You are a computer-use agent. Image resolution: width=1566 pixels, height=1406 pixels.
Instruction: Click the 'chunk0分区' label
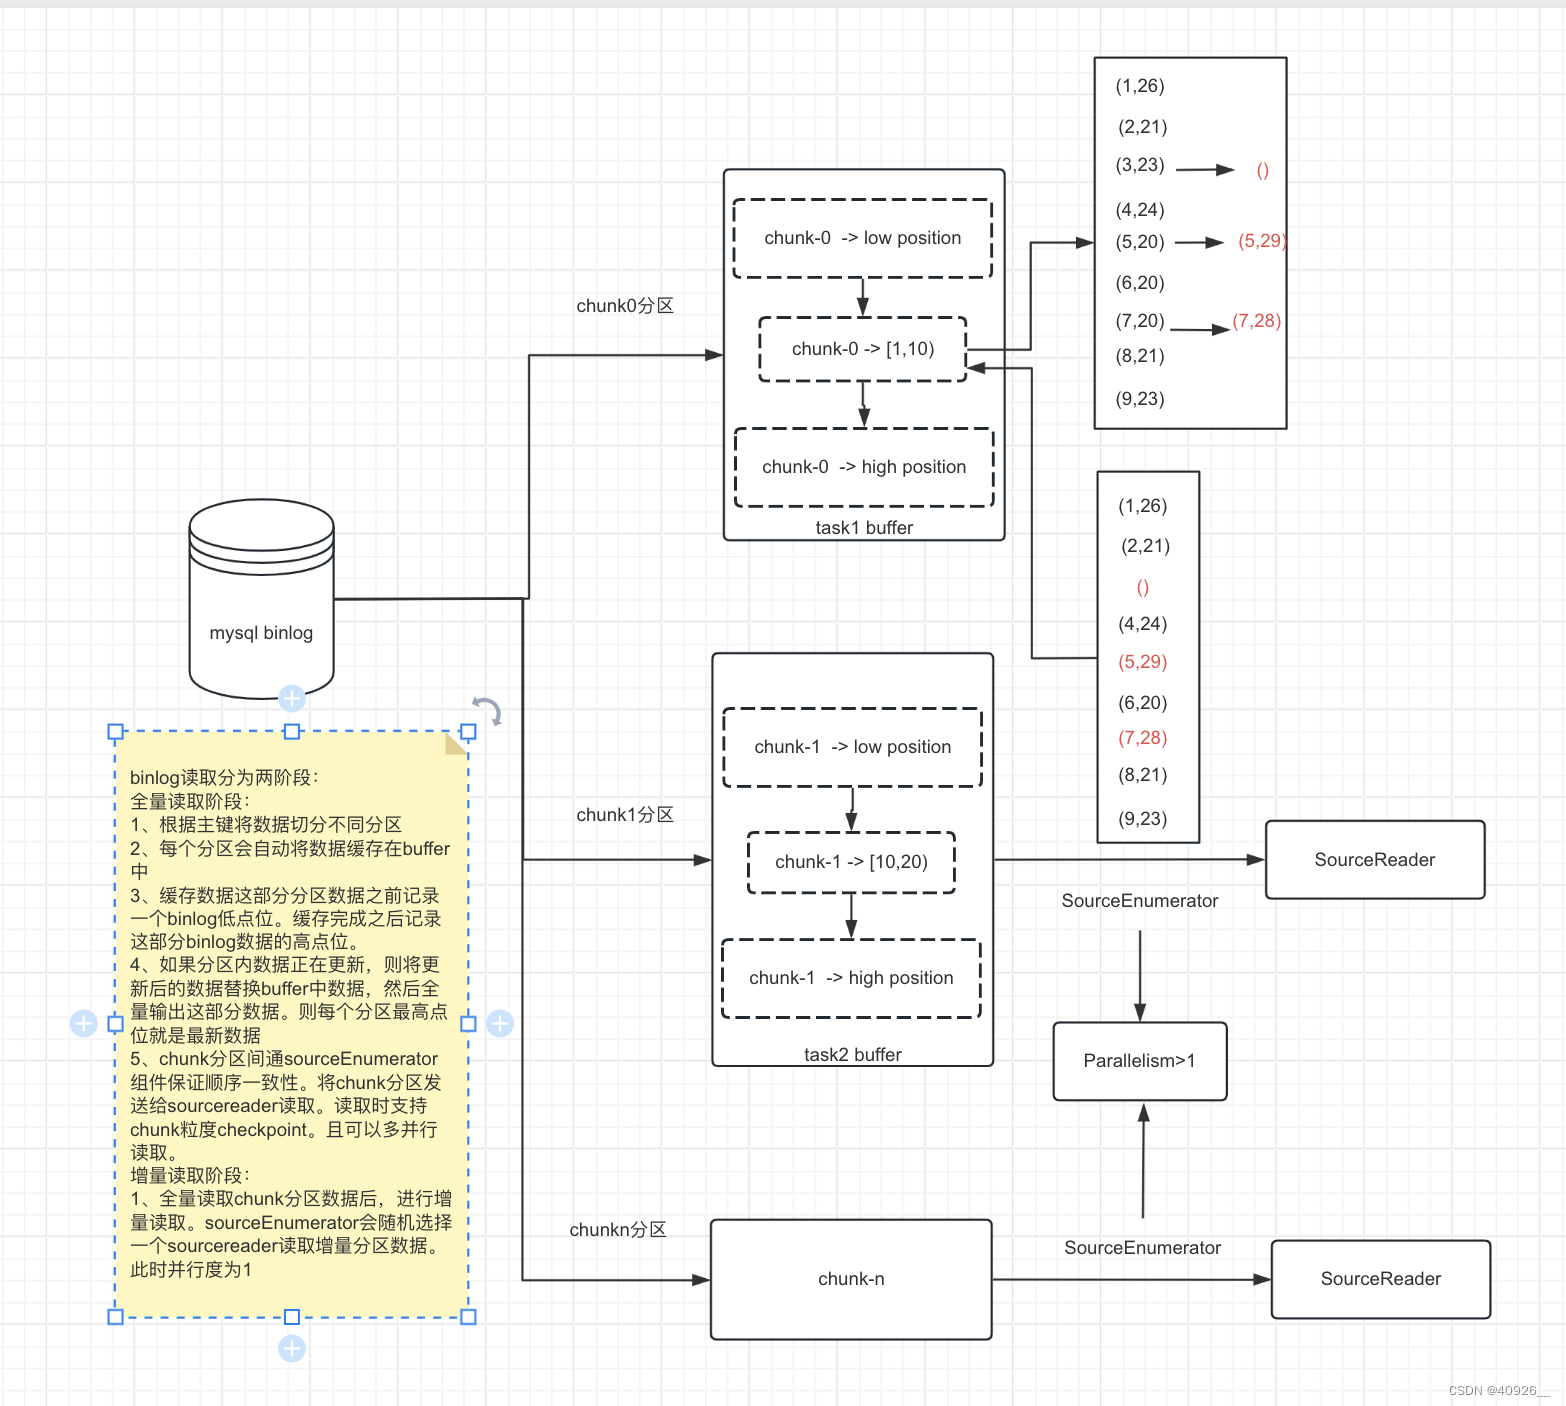coord(625,306)
